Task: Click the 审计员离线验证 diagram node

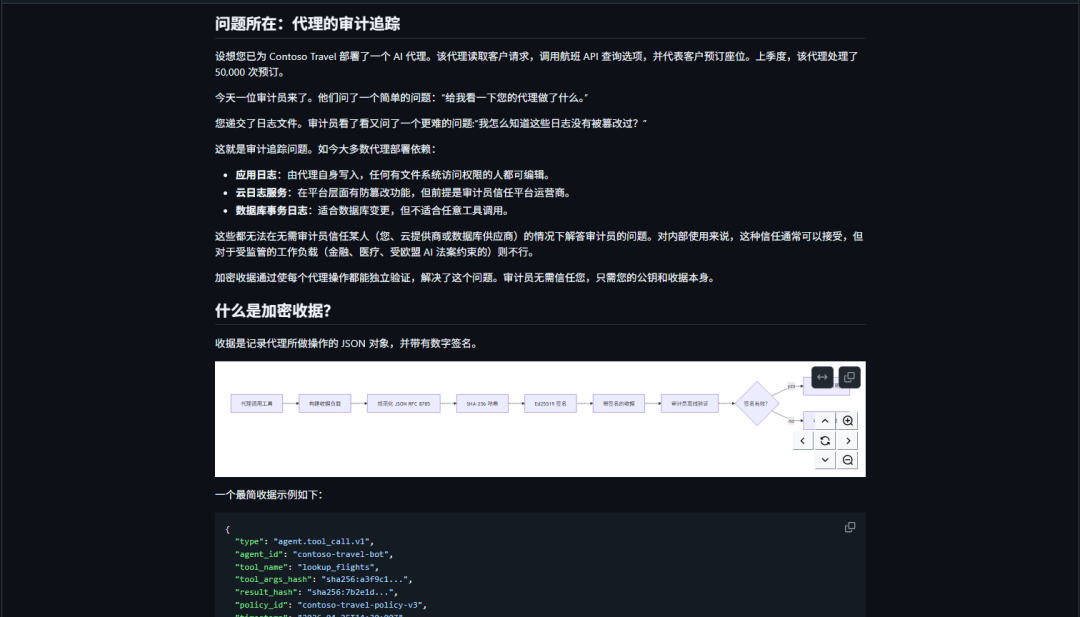Action: (x=689, y=404)
